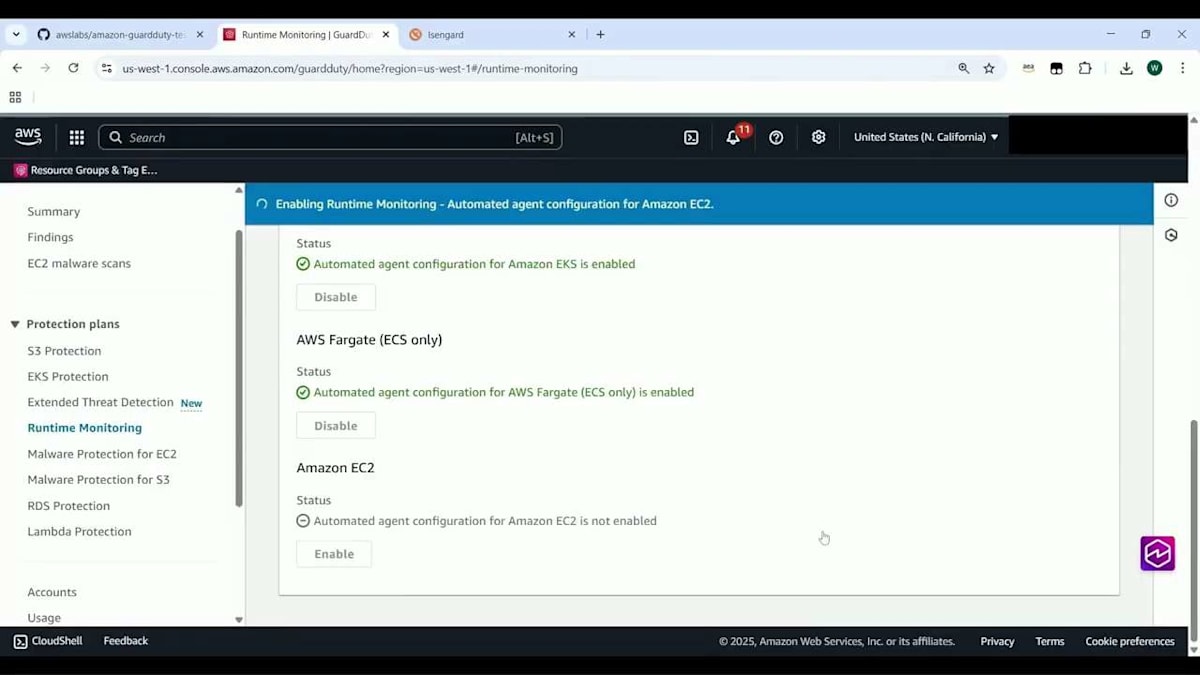Click the AWS Search field
The width and height of the screenshot is (1200, 675).
[x=330, y=137]
